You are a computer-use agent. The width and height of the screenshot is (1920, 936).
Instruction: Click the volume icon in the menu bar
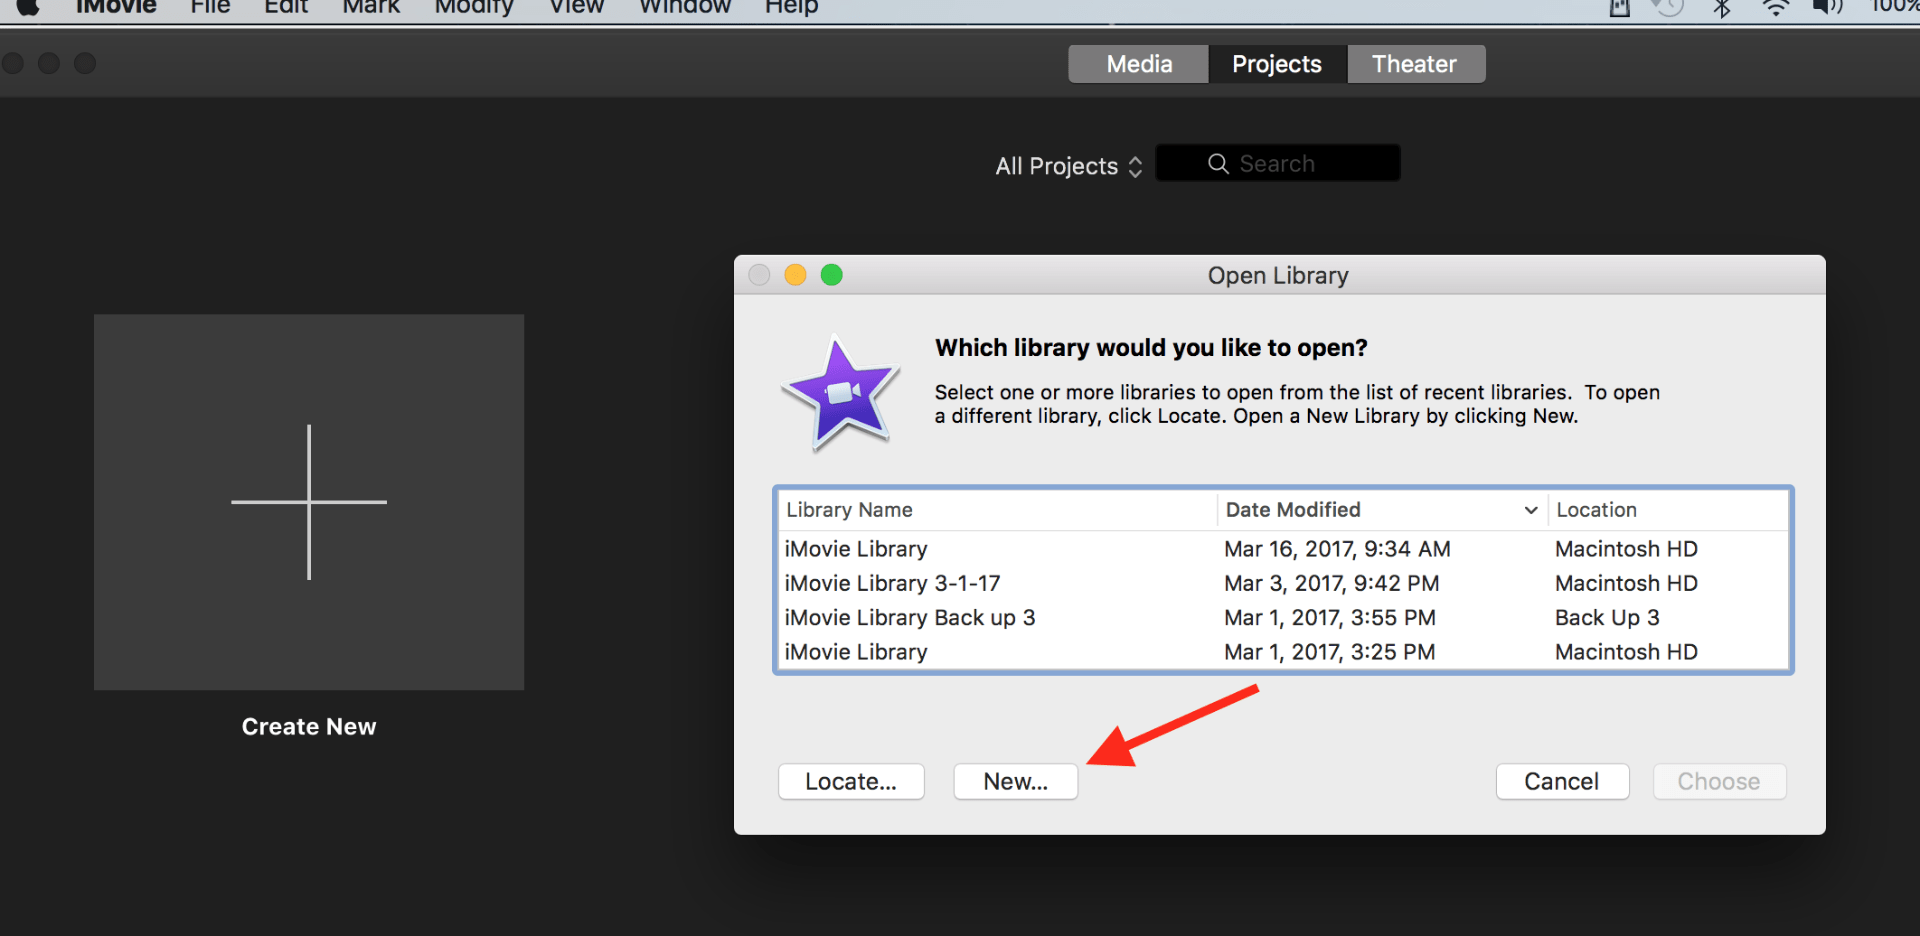click(x=1826, y=8)
